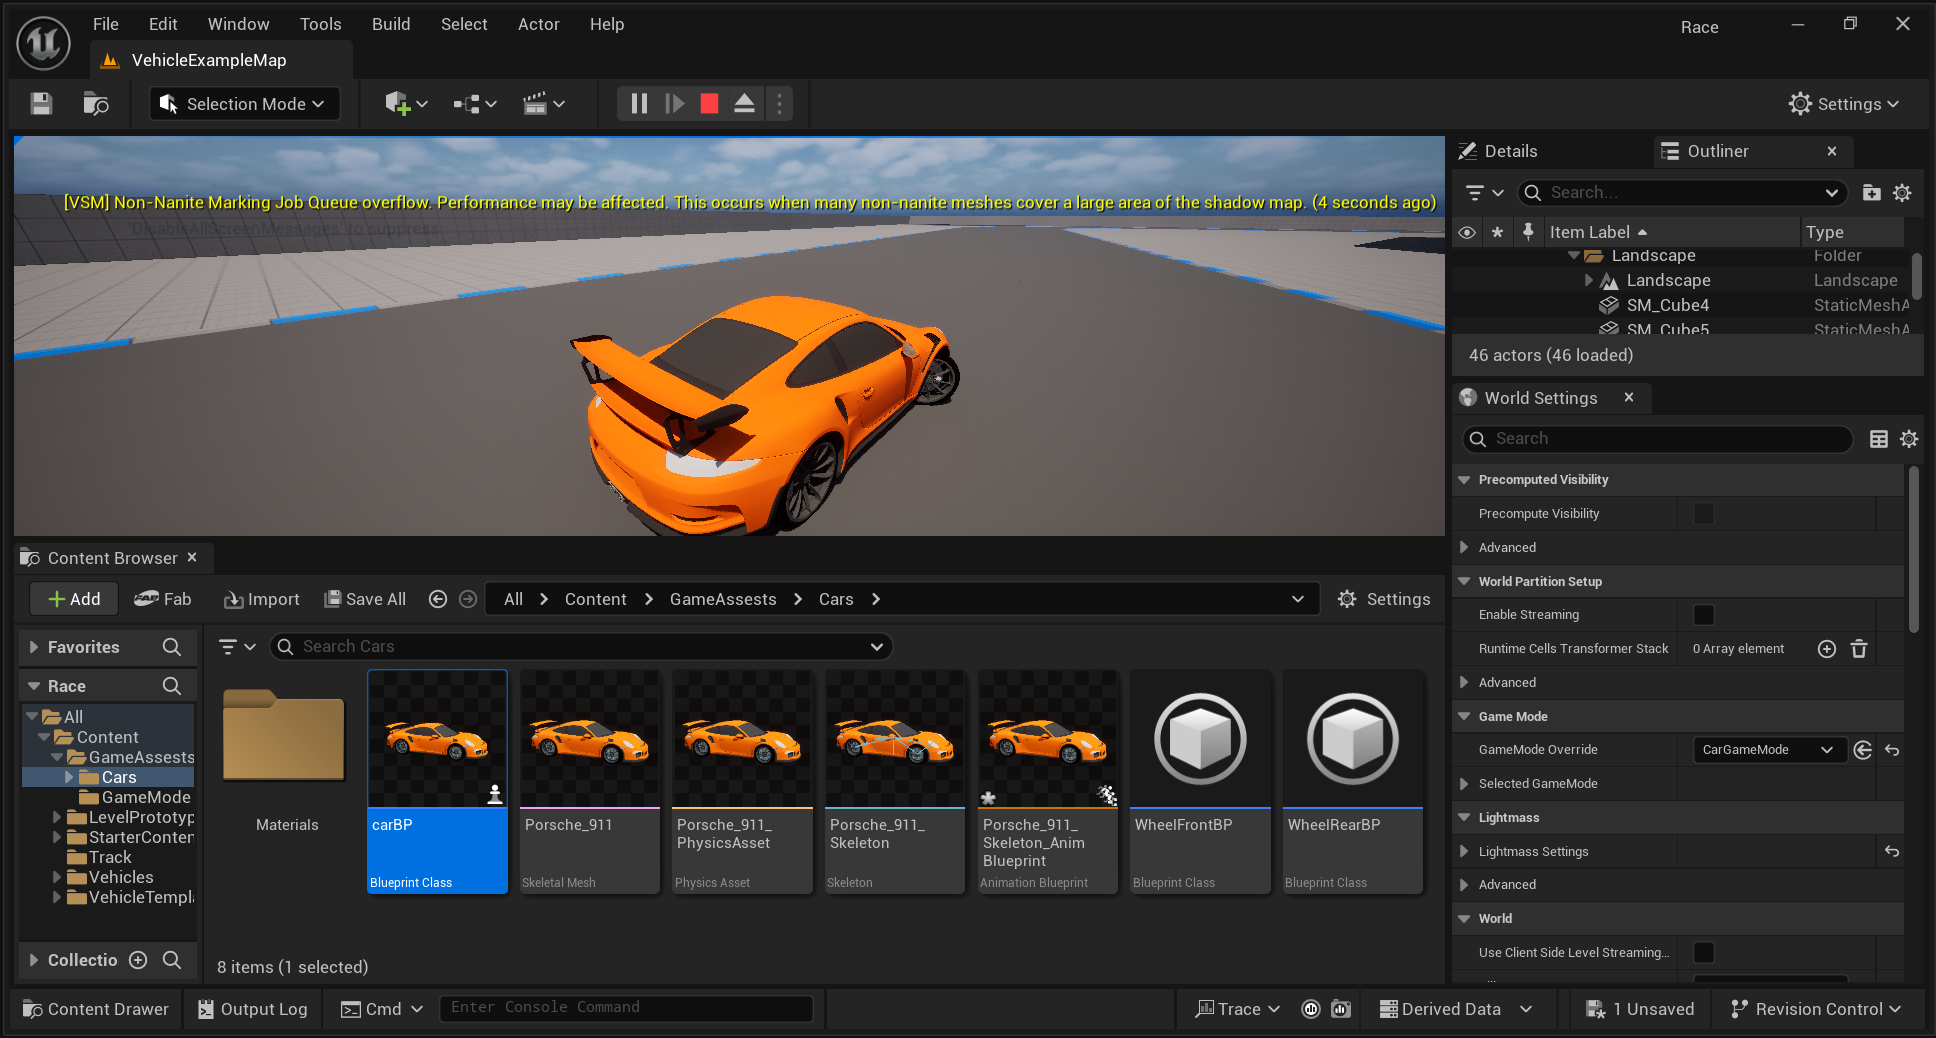The height and width of the screenshot is (1038, 1936).
Task: Add a new Collection
Action: point(138,960)
